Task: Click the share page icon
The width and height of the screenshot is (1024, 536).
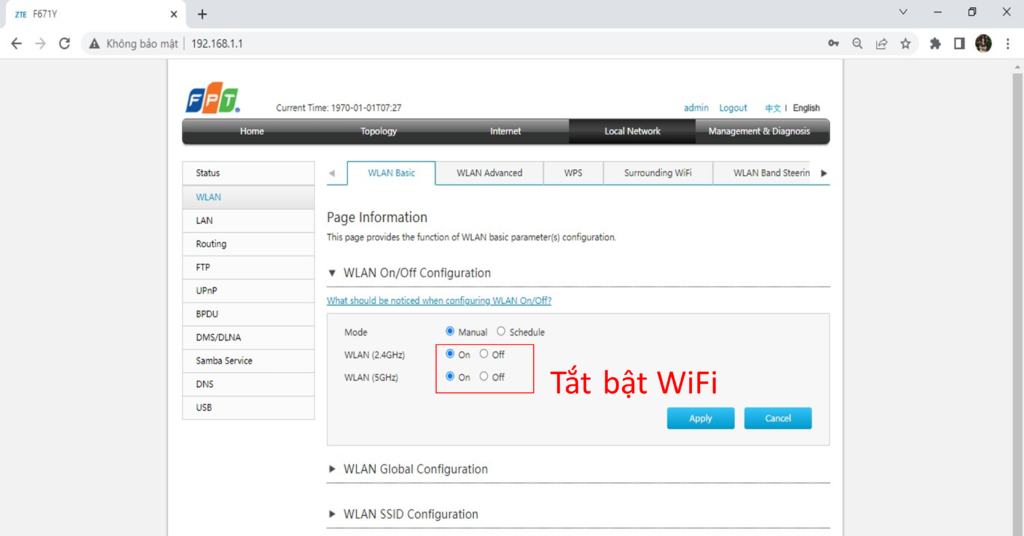Action: tap(882, 44)
